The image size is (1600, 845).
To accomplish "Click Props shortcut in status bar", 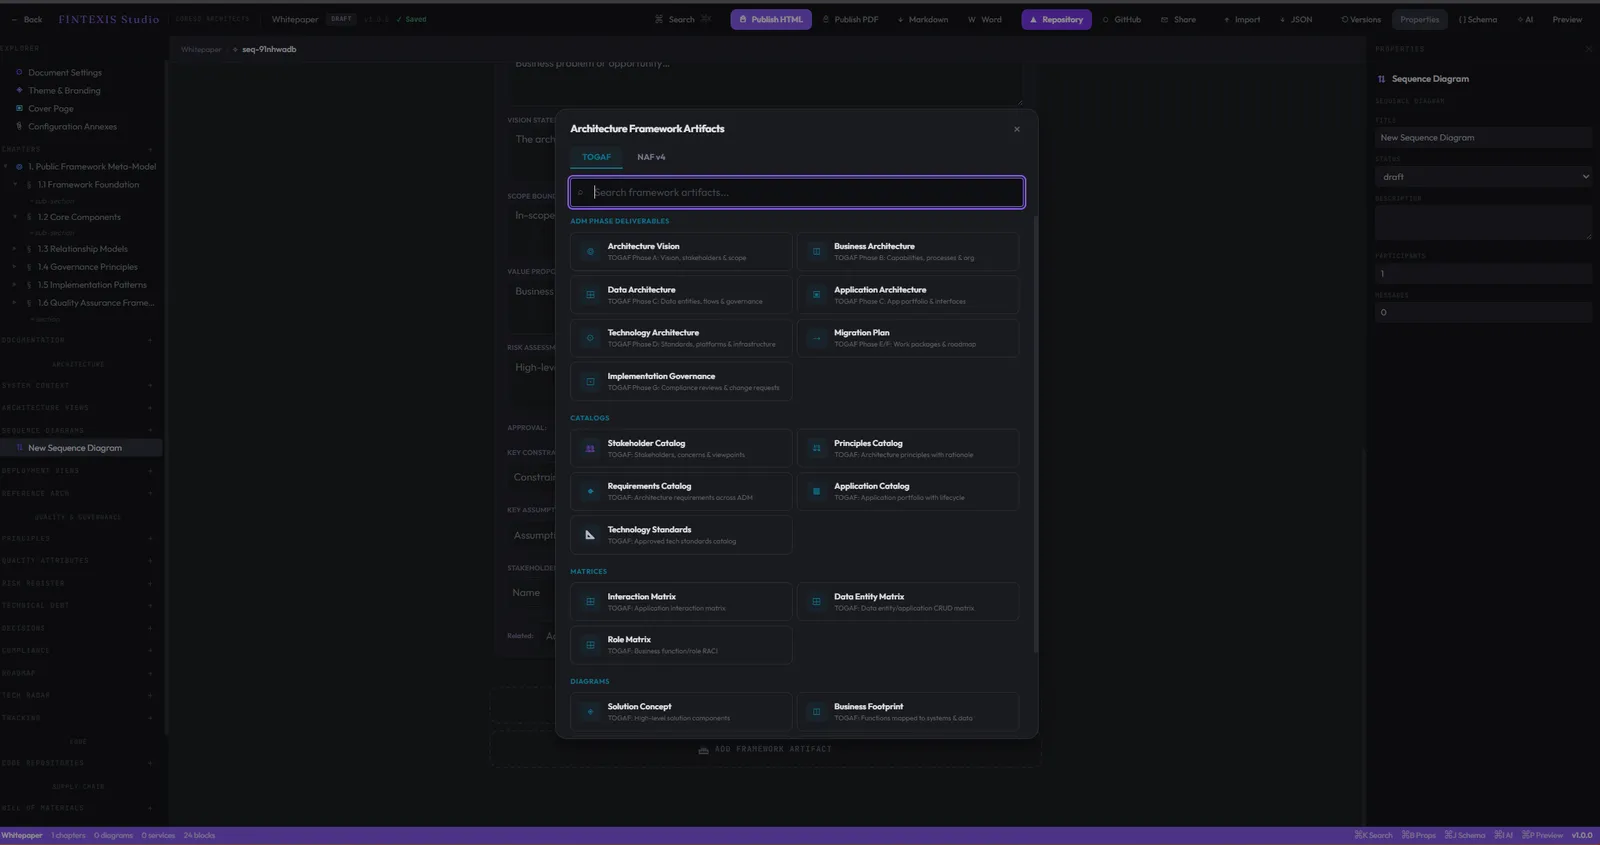I will pyautogui.click(x=1418, y=835).
